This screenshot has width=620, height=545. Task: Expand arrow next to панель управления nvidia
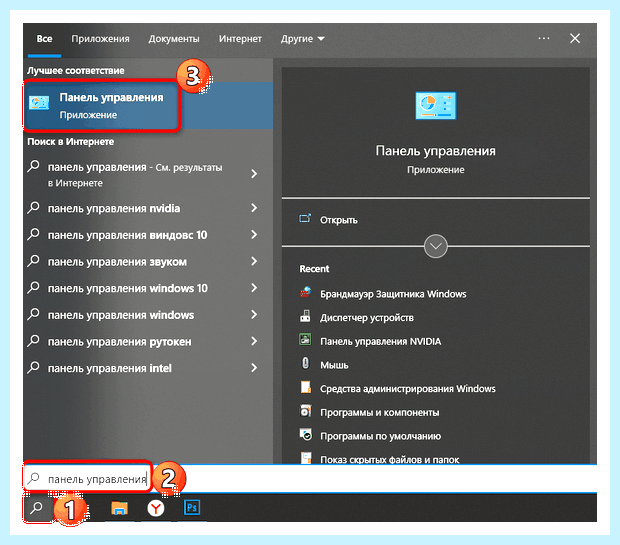[254, 208]
